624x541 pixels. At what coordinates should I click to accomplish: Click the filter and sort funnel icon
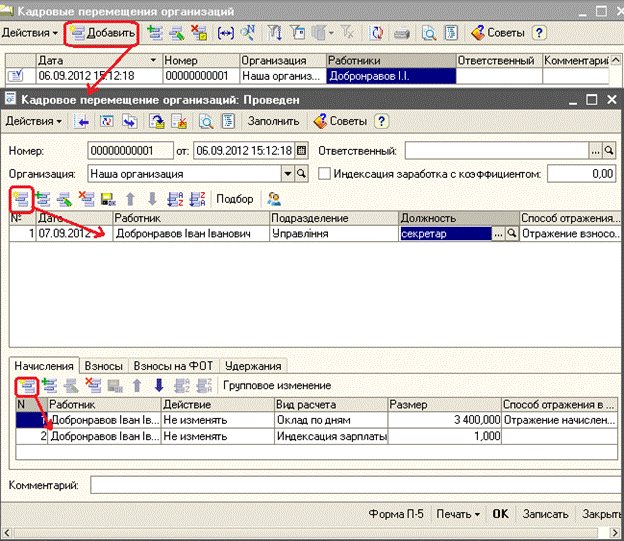(275, 33)
